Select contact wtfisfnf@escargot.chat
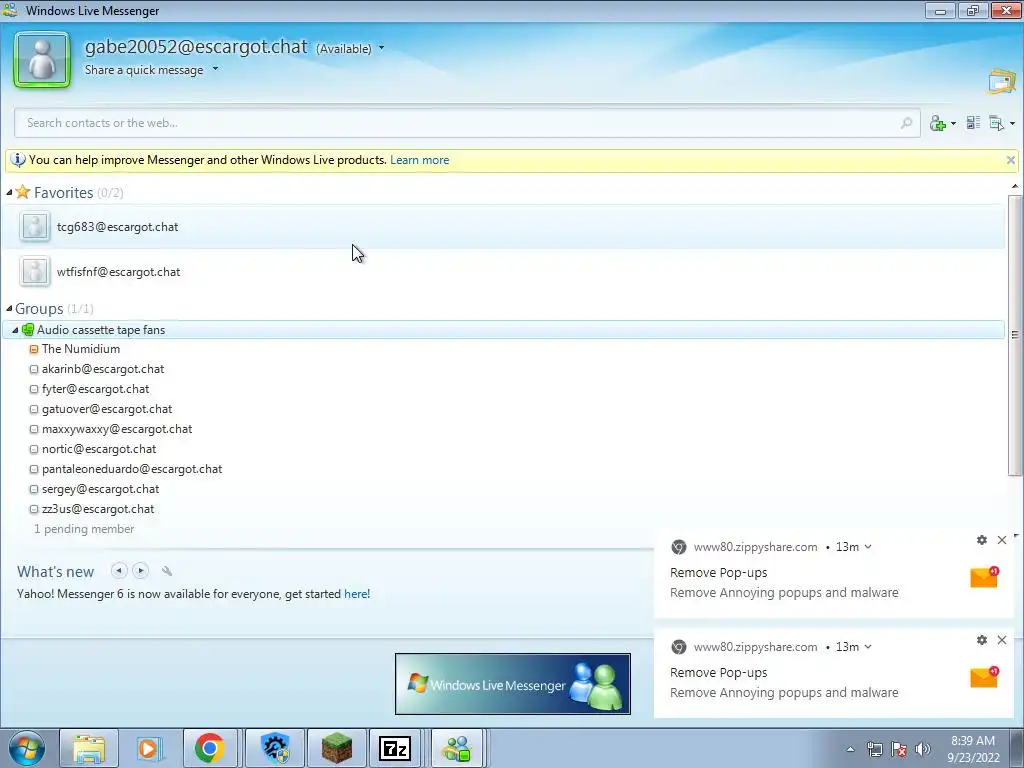1024x768 pixels. coord(503,272)
